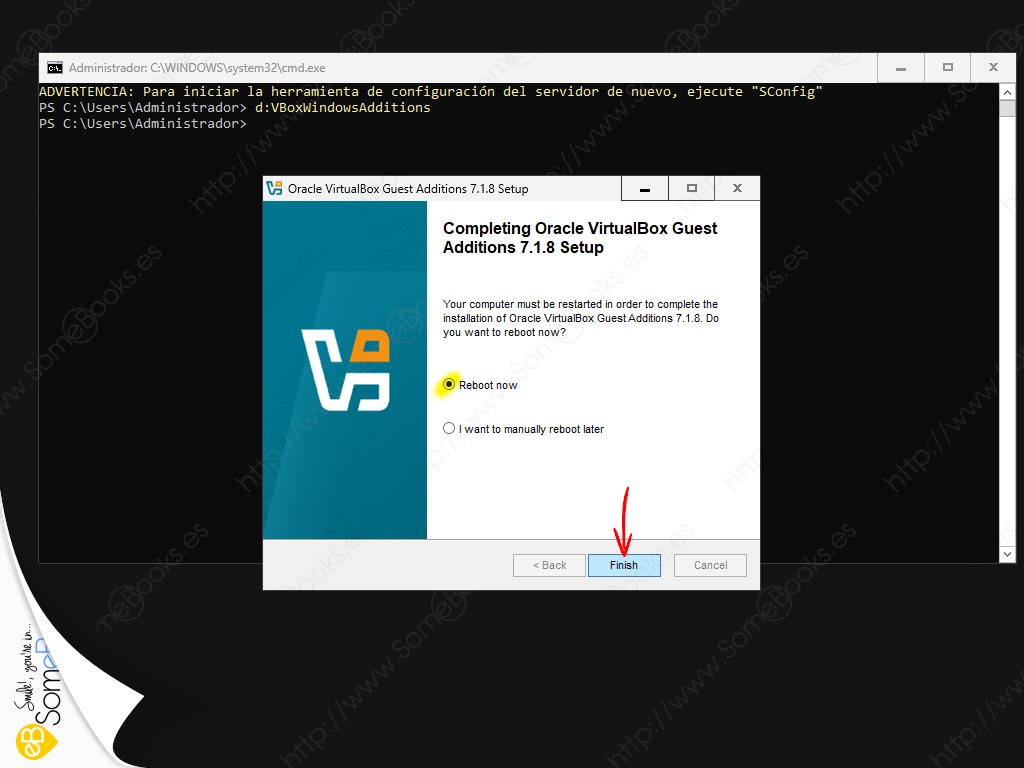
Task: Cancel the Guest Additions setup
Action: click(x=710, y=565)
